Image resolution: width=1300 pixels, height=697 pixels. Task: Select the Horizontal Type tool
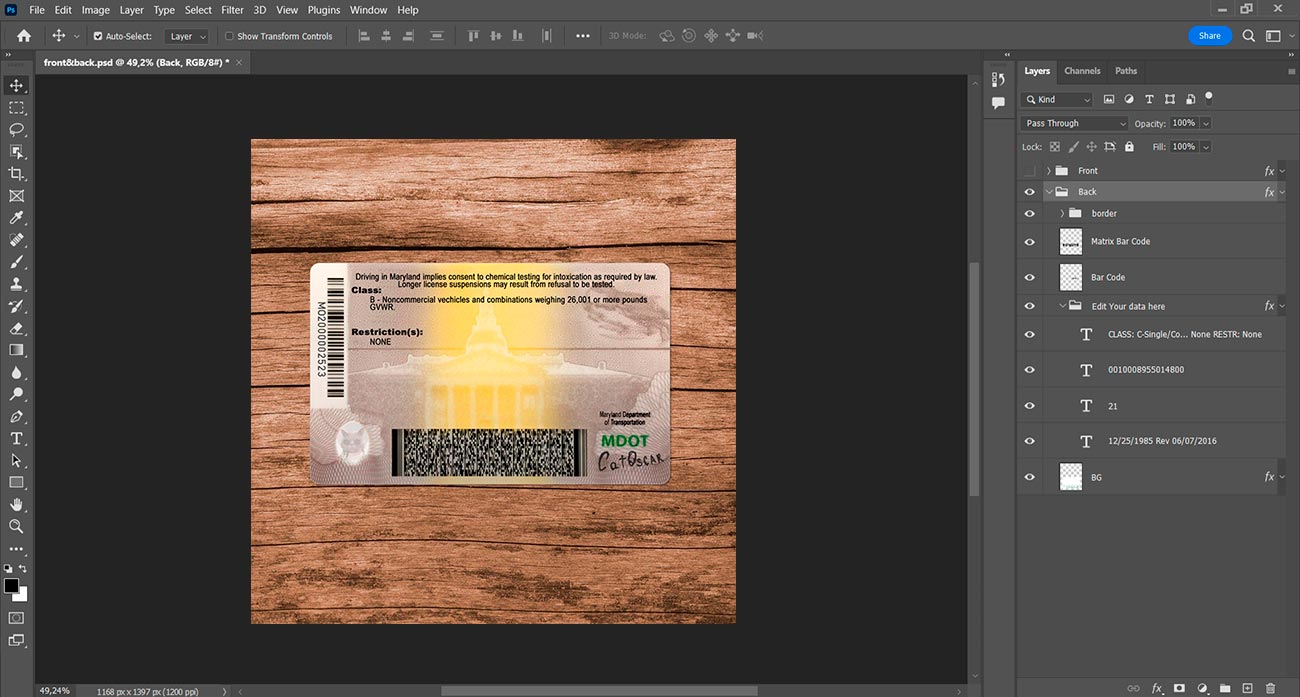pyautogui.click(x=16, y=438)
